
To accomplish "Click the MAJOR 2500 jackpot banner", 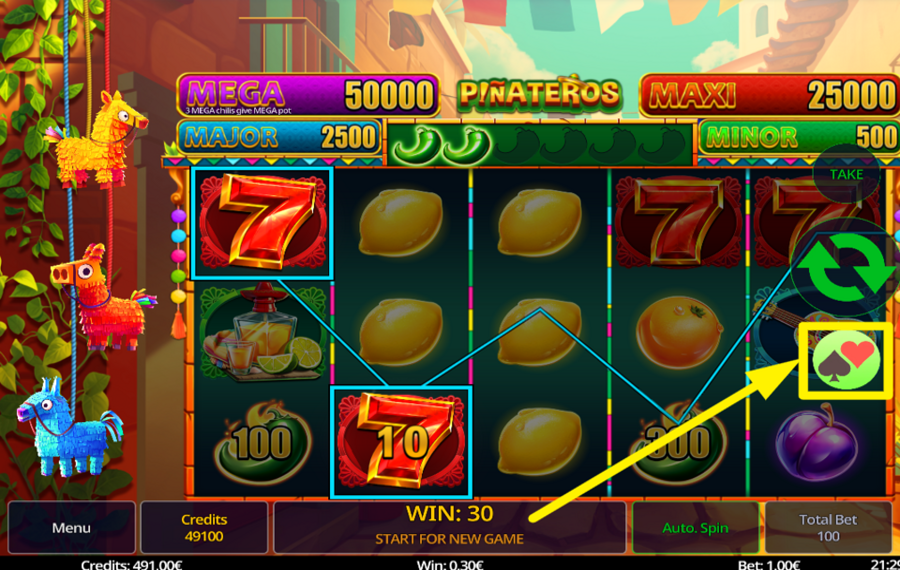I will click(x=280, y=137).
